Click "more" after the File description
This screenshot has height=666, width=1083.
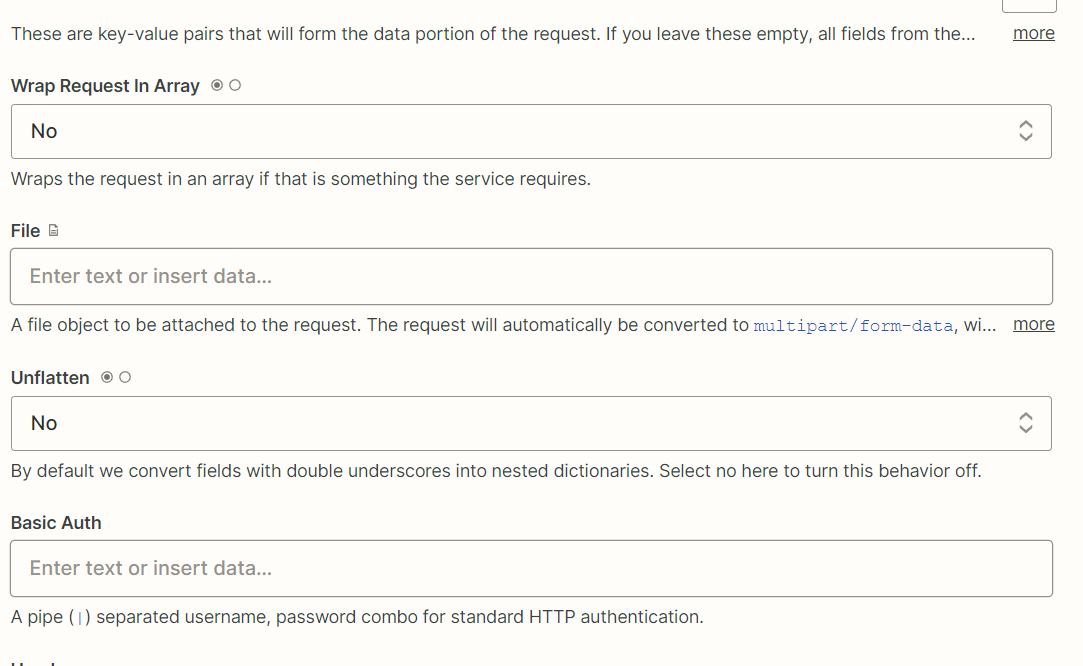point(1033,324)
